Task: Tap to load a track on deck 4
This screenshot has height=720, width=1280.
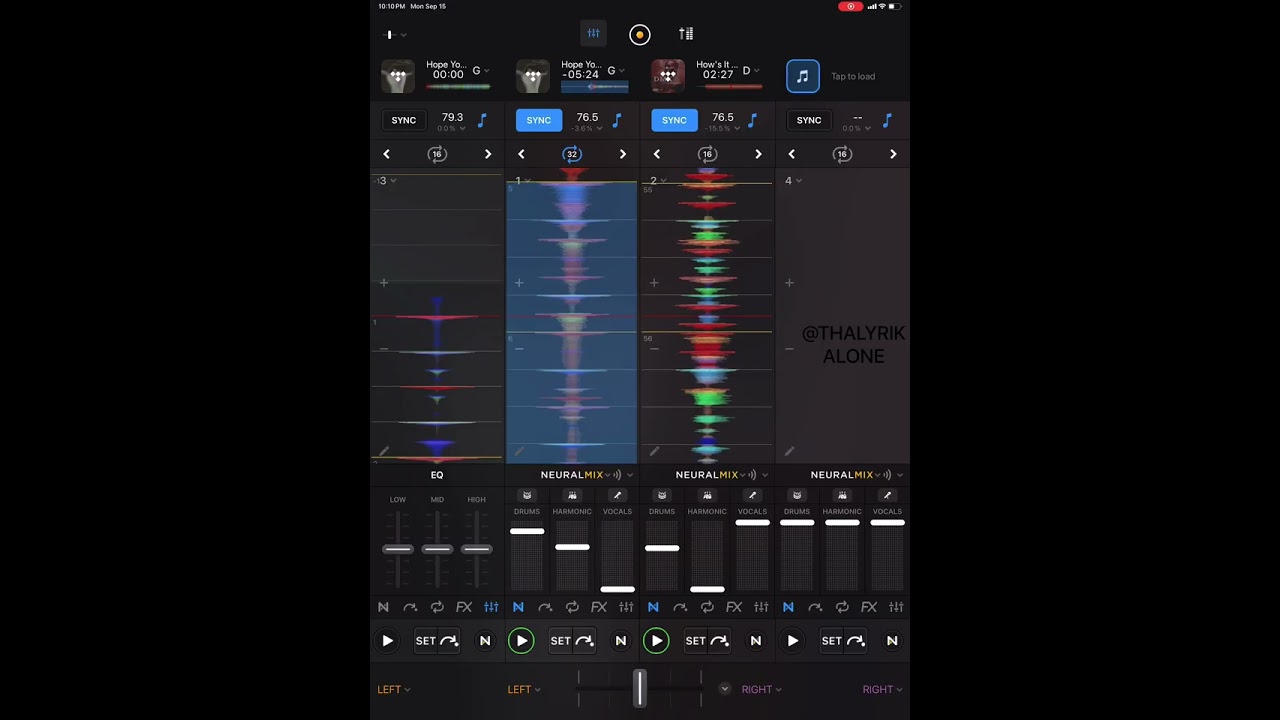Action: pyautogui.click(x=853, y=76)
